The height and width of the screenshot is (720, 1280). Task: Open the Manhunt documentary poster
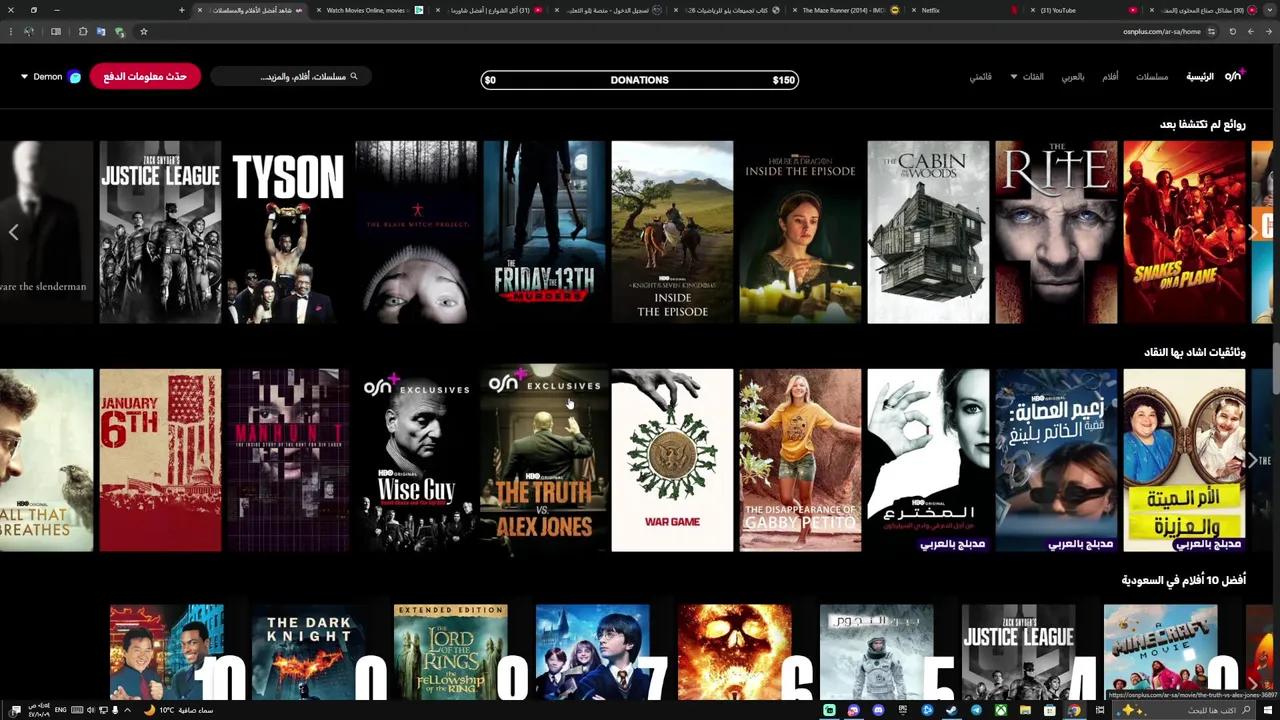coord(288,460)
